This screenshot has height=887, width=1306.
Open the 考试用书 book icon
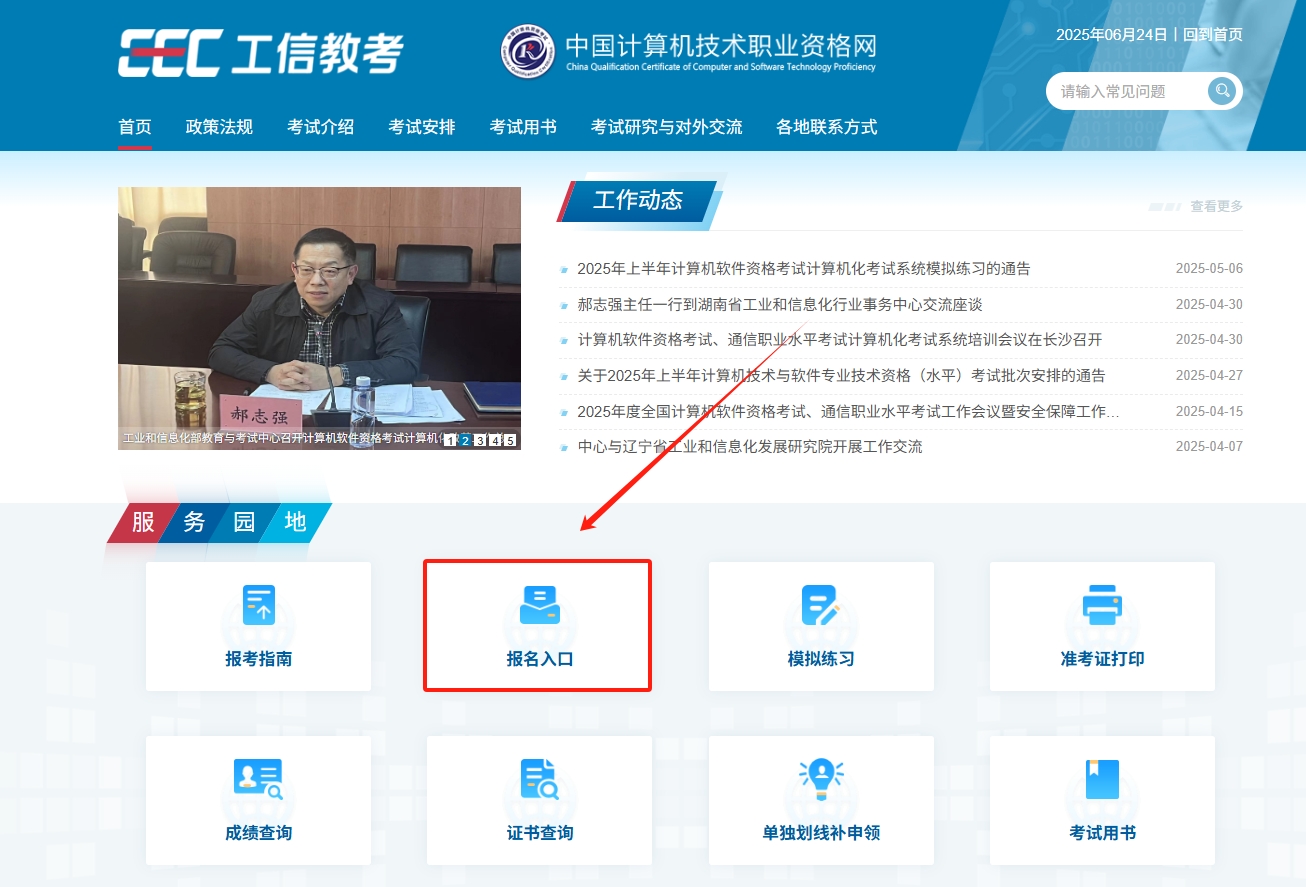(1102, 780)
